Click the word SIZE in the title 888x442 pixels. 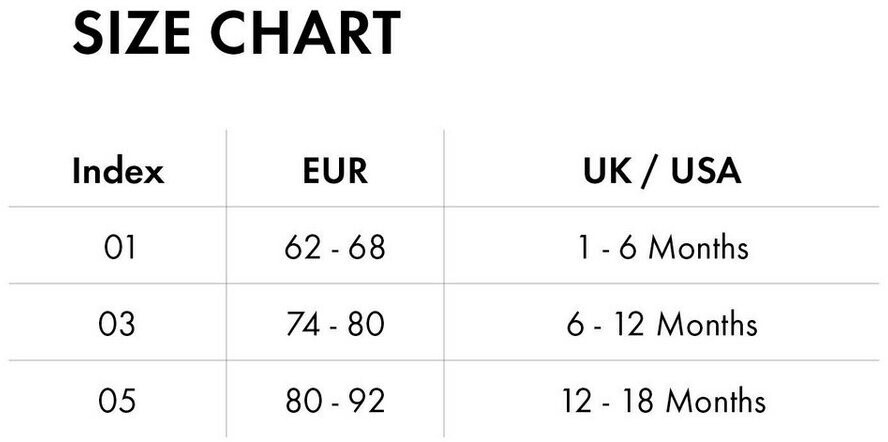(133, 34)
